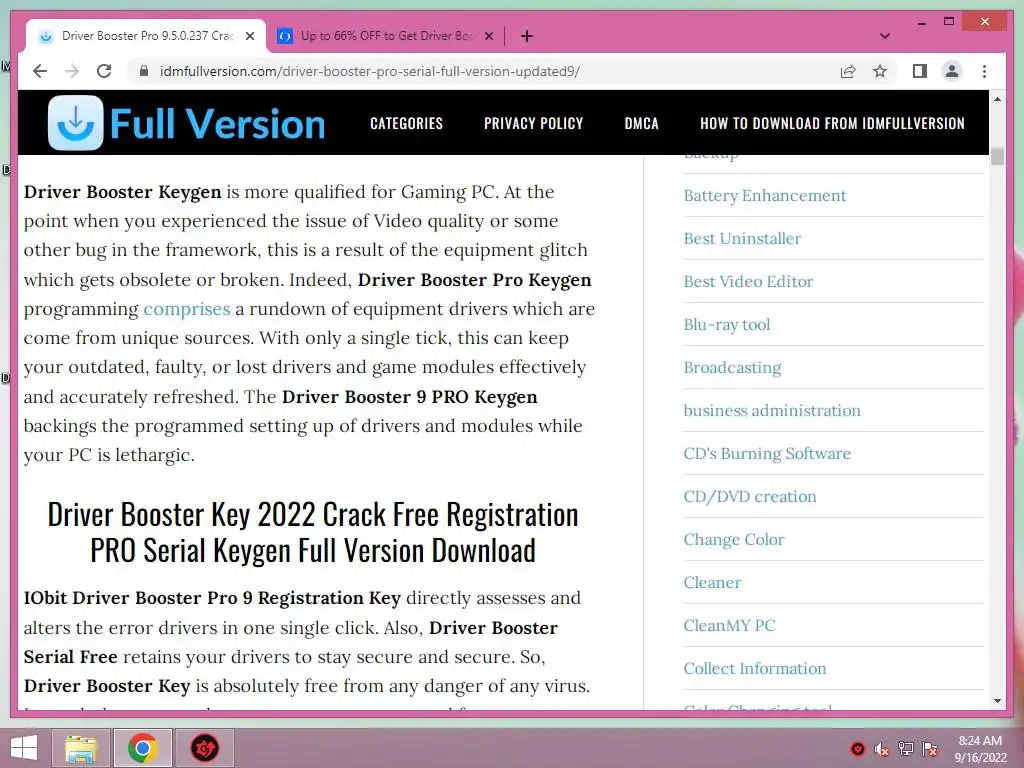Screen dimensions: 1024x768
Task: Open the Windows Start menu
Action: tap(24, 748)
